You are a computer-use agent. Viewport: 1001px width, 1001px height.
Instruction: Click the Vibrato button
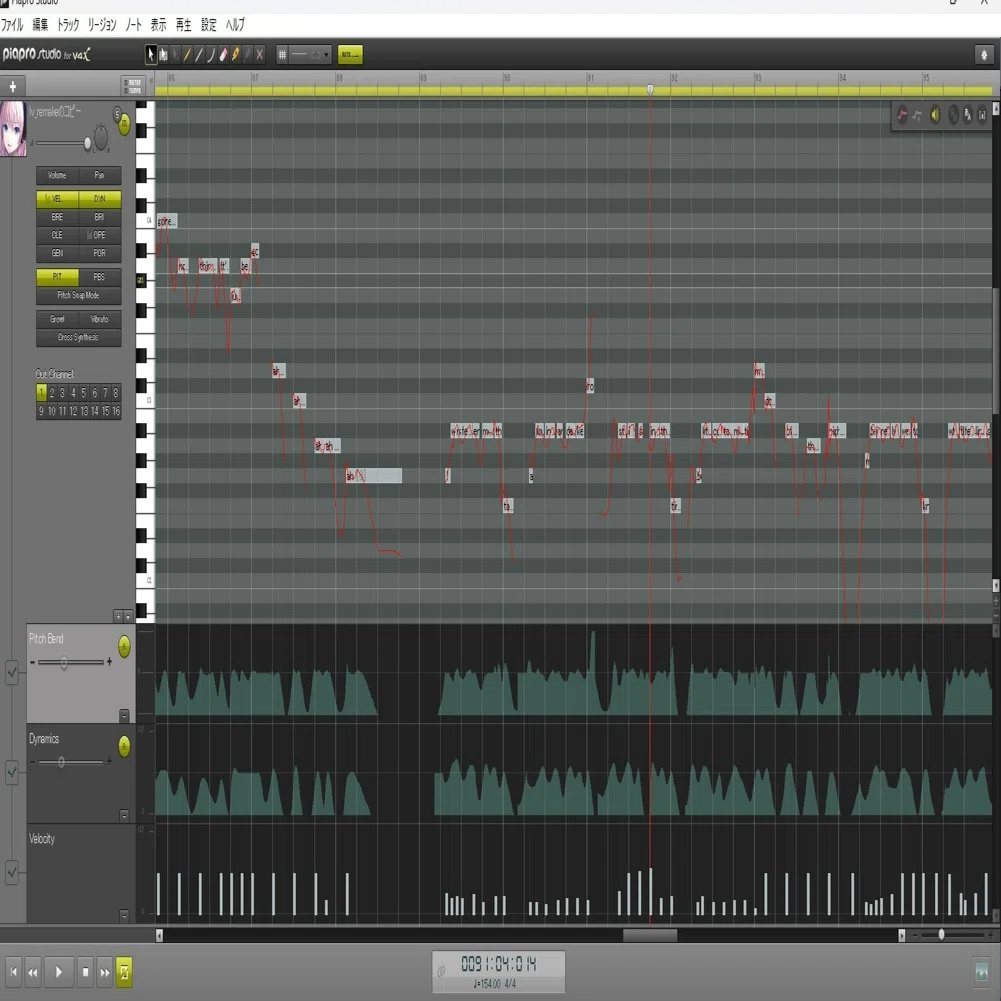pos(100,319)
